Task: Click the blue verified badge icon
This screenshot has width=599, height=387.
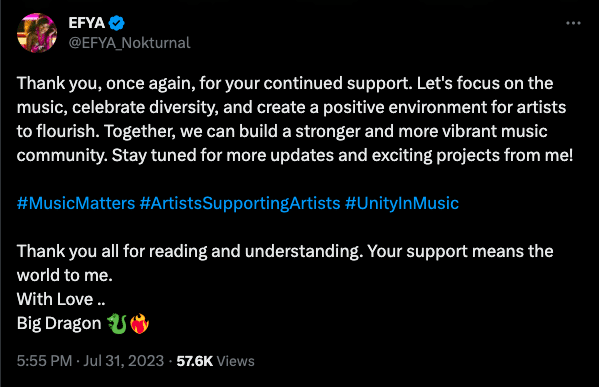Action: pos(117,23)
